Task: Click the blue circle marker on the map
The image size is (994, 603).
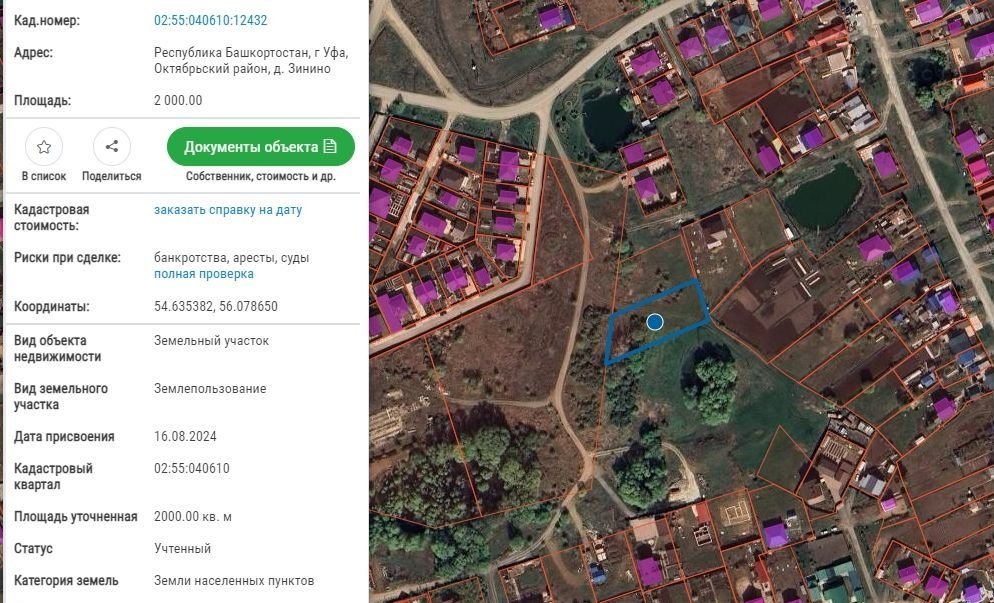Action: [x=655, y=322]
